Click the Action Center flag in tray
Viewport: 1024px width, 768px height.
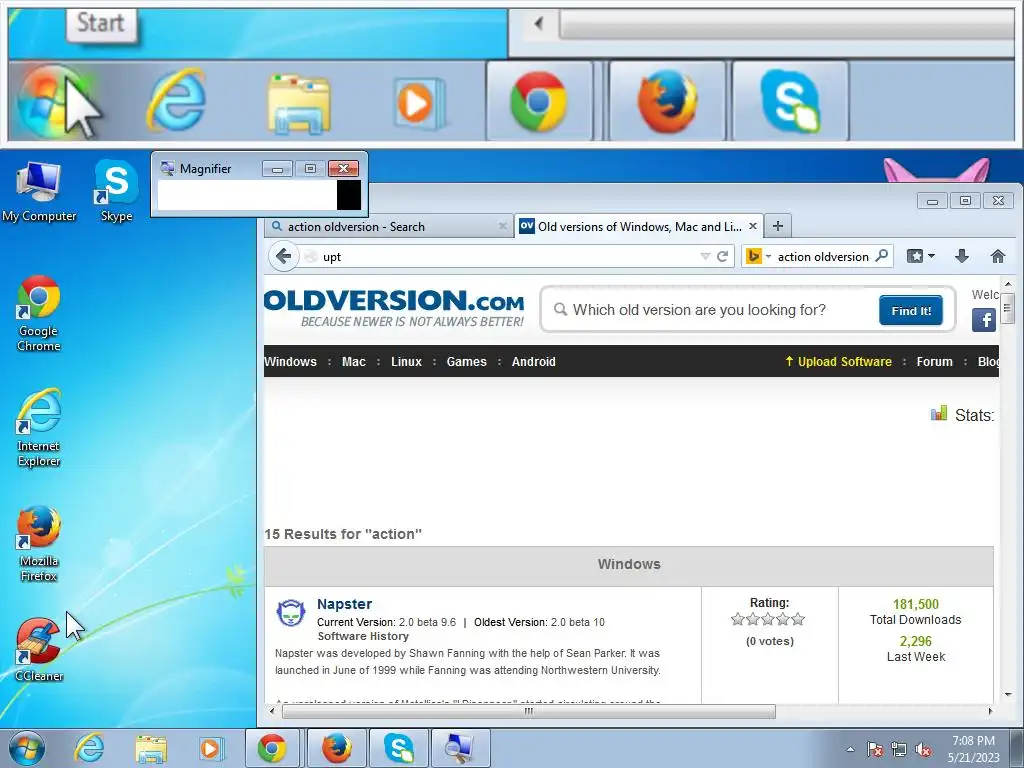click(x=874, y=749)
